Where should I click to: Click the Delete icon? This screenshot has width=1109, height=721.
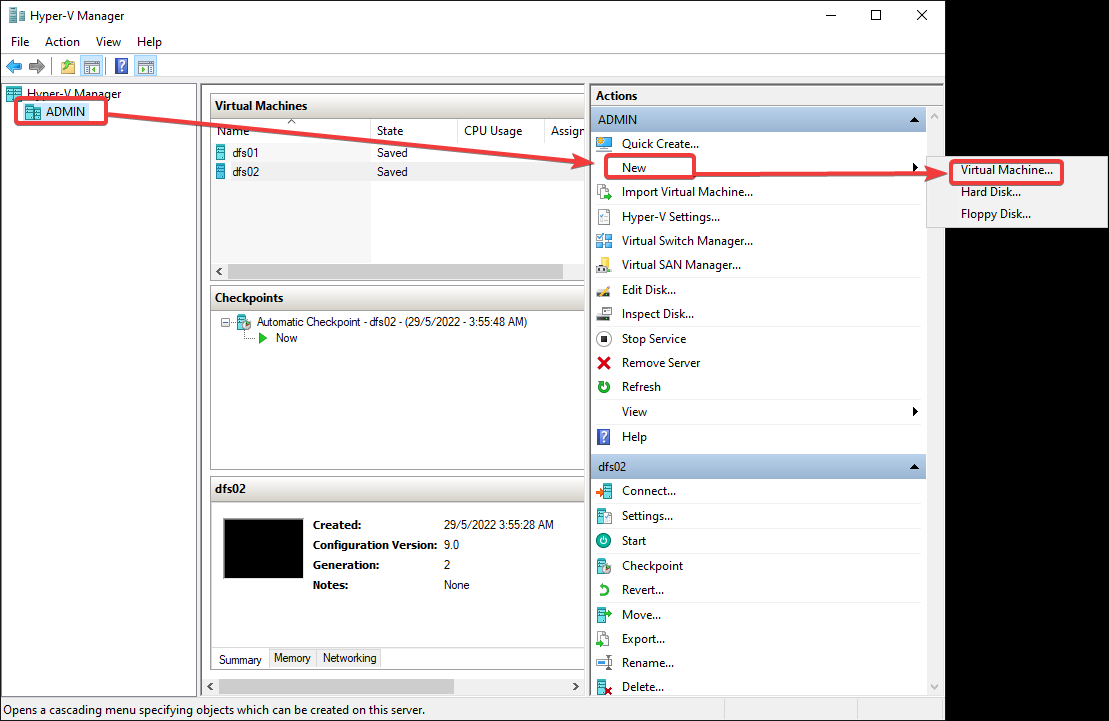[x=604, y=687]
